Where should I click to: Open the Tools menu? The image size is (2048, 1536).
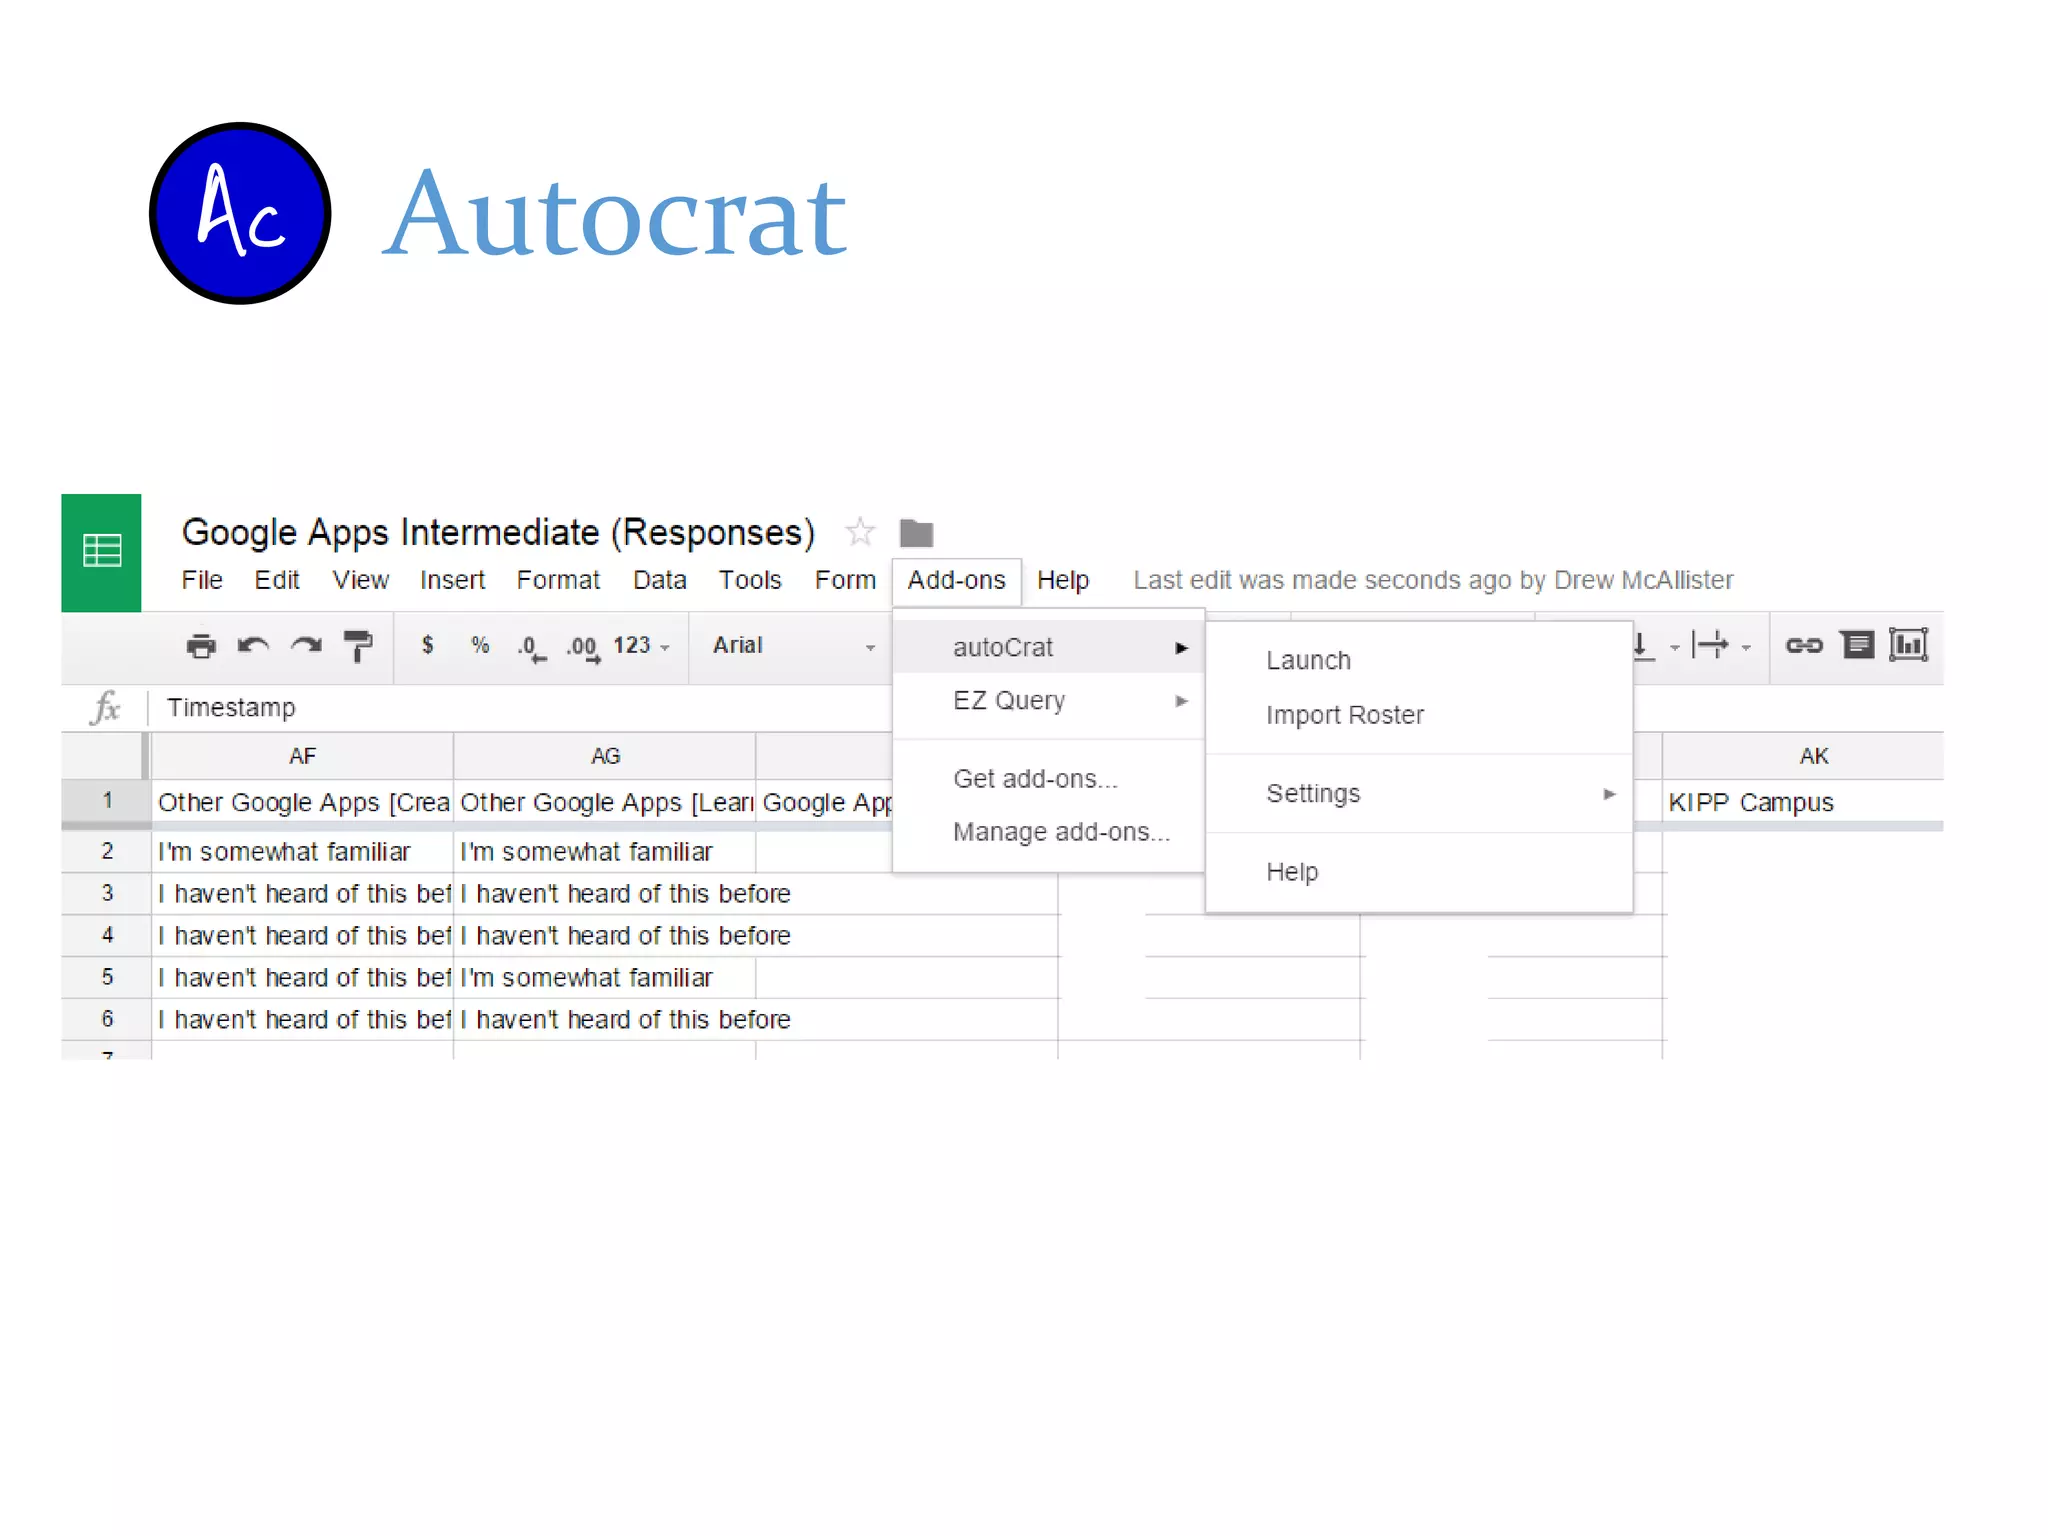[x=750, y=580]
